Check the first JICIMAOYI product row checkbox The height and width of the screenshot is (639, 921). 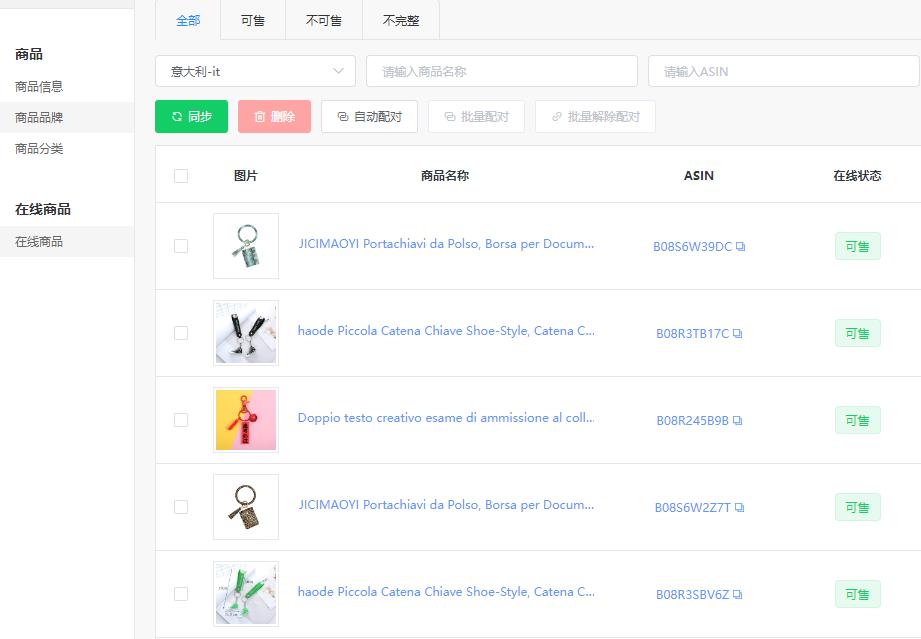point(181,246)
